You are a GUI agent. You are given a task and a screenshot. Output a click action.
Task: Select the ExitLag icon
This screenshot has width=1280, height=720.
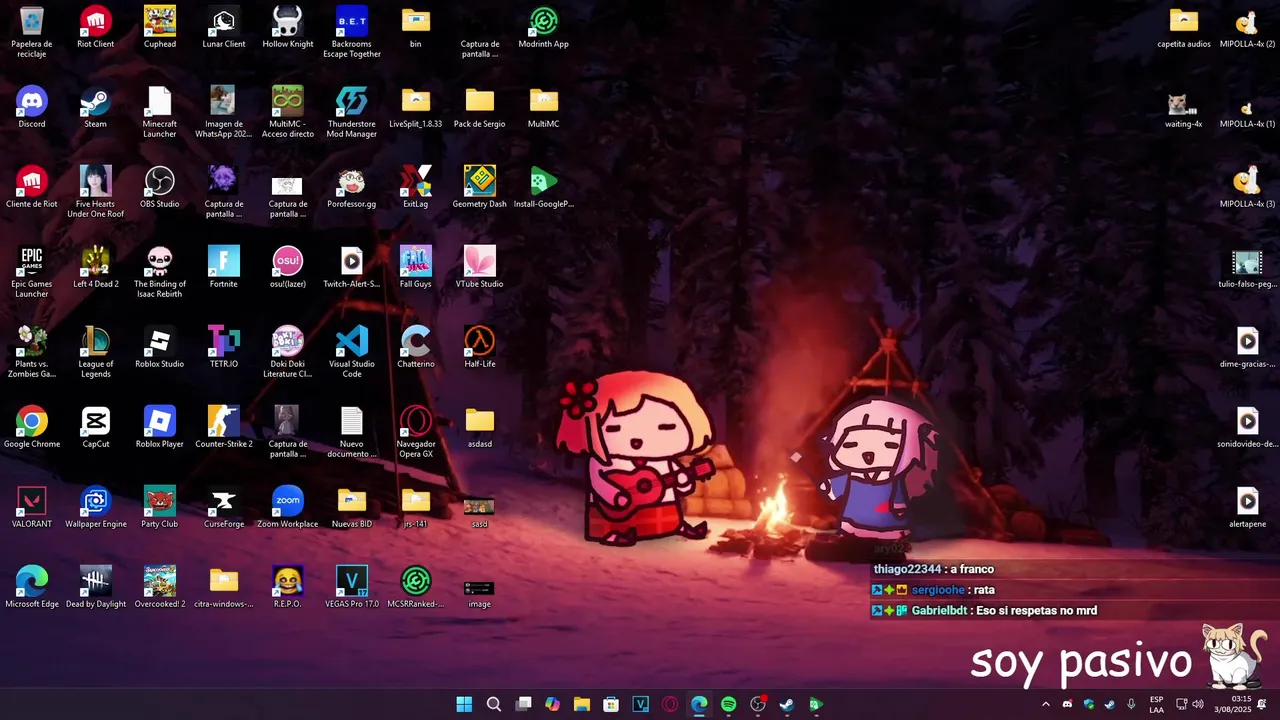(416, 187)
